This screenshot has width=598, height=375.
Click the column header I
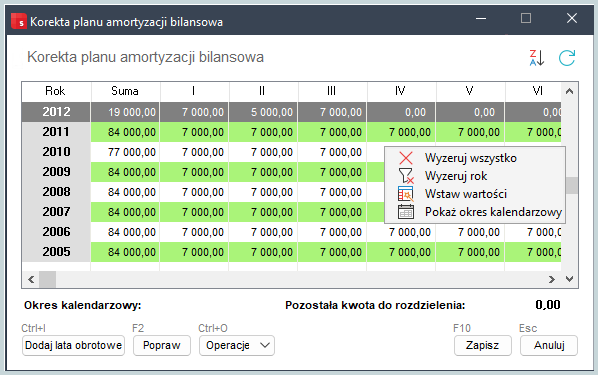pyautogui.click(x=195, y=91)
